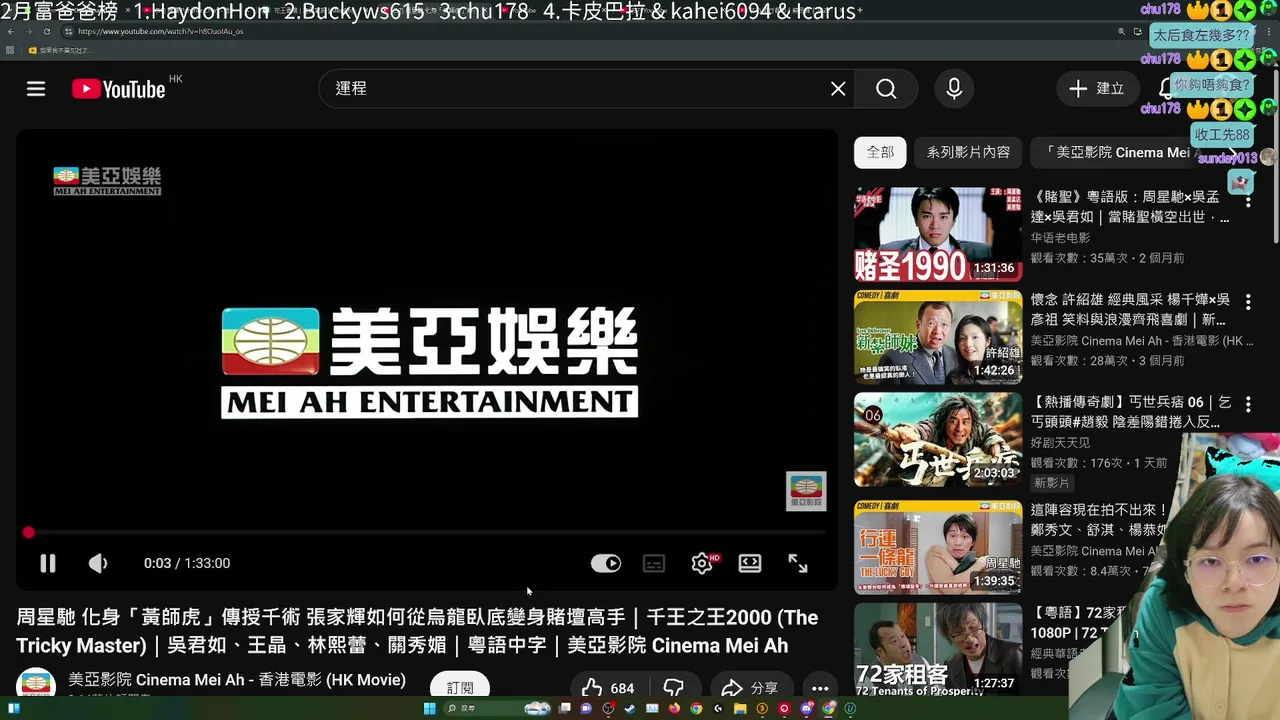Switch to theater mode icon

(x=750, y=563)
